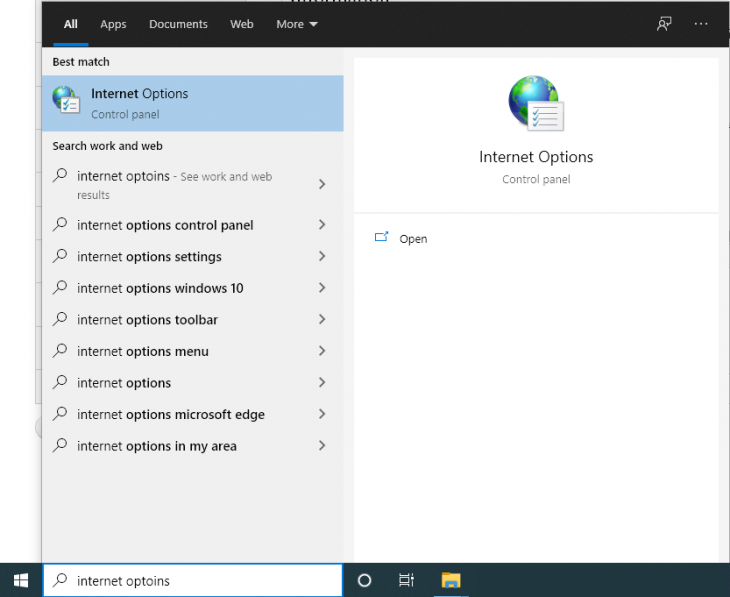The height and width of the screenshot is (597, 730).
Task: Click the Open action icon
Action: 381,237
